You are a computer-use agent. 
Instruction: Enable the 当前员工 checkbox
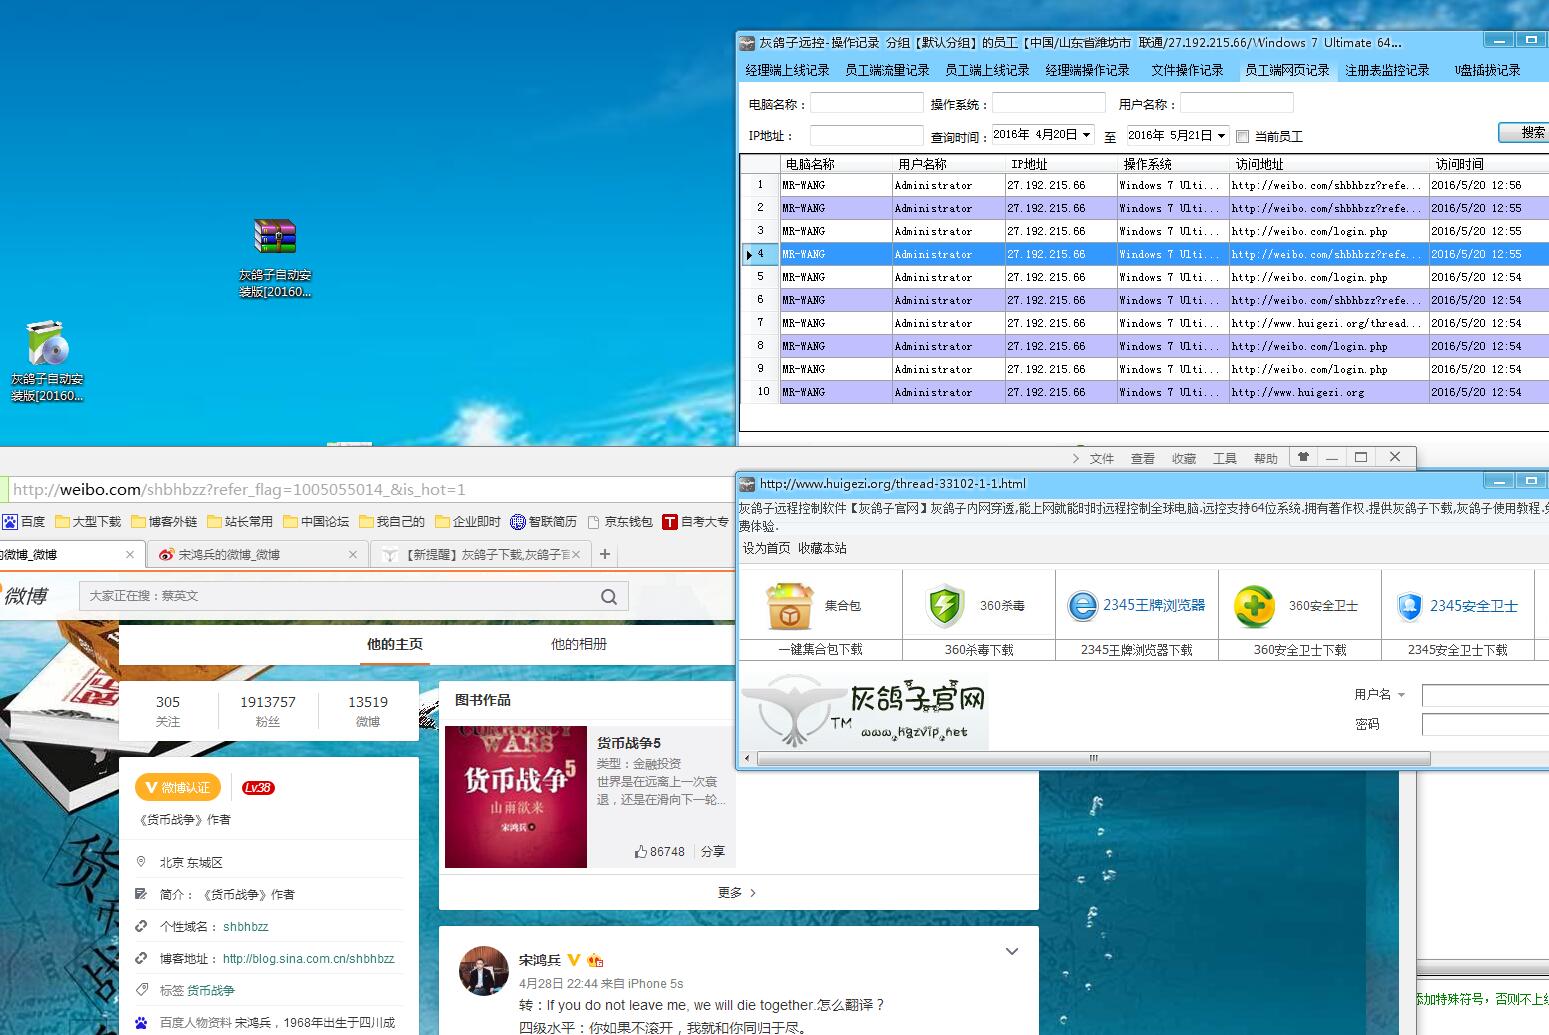click(x=1242, y=136)
